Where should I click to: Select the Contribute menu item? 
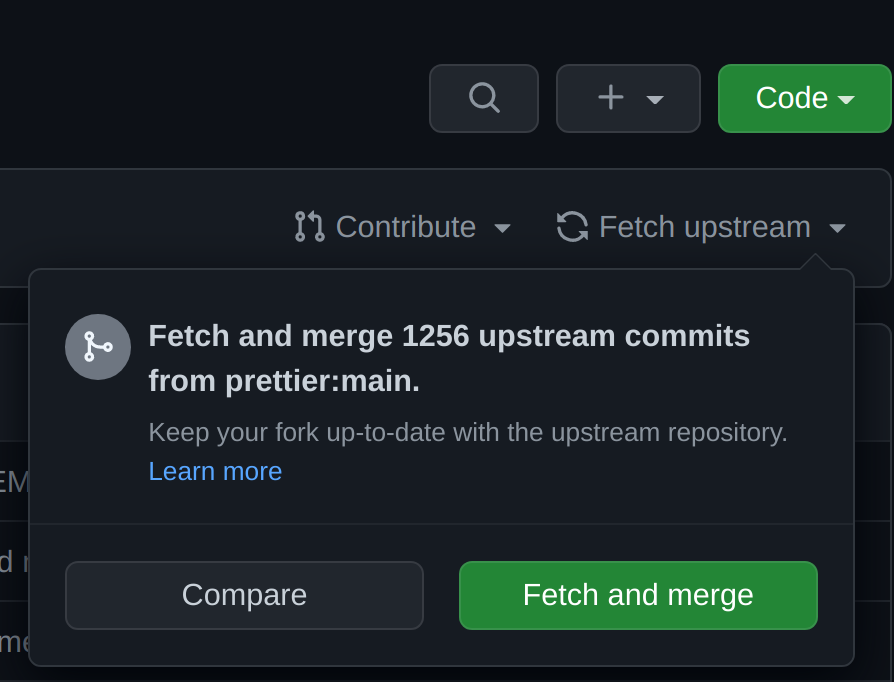coord(405,227)
